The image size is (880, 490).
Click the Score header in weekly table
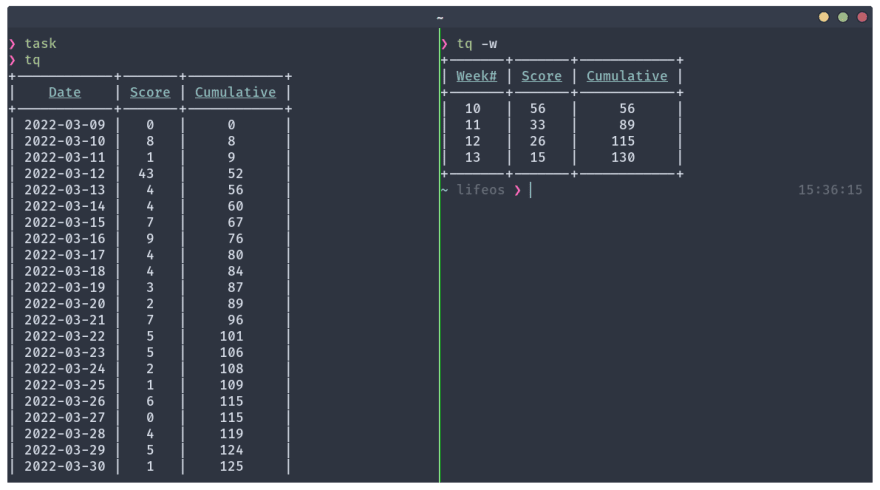(541, 76)
